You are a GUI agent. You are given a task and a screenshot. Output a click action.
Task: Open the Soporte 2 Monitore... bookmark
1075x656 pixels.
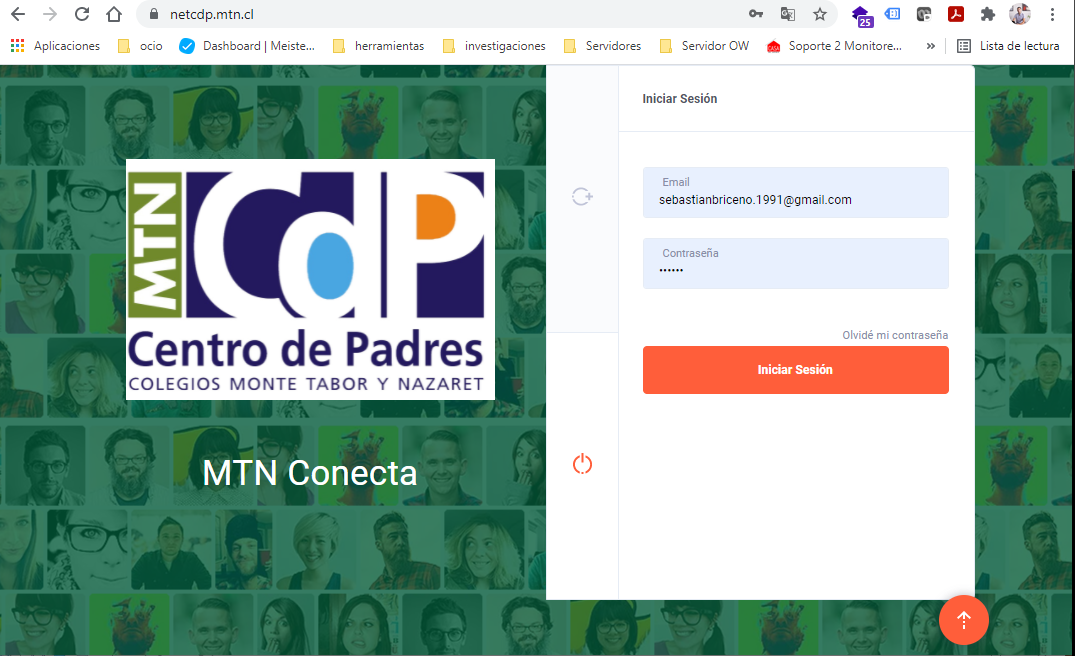(834, 46)
